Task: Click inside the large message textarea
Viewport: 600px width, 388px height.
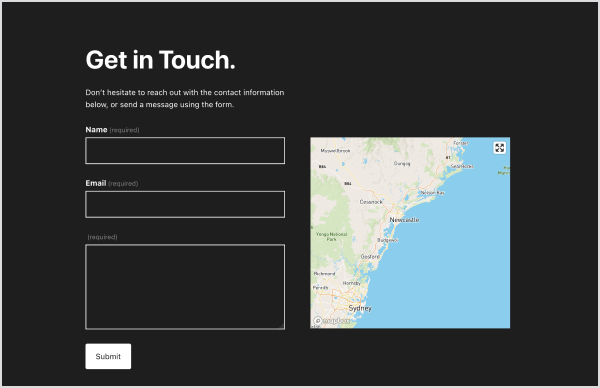Action: (185, 287)
